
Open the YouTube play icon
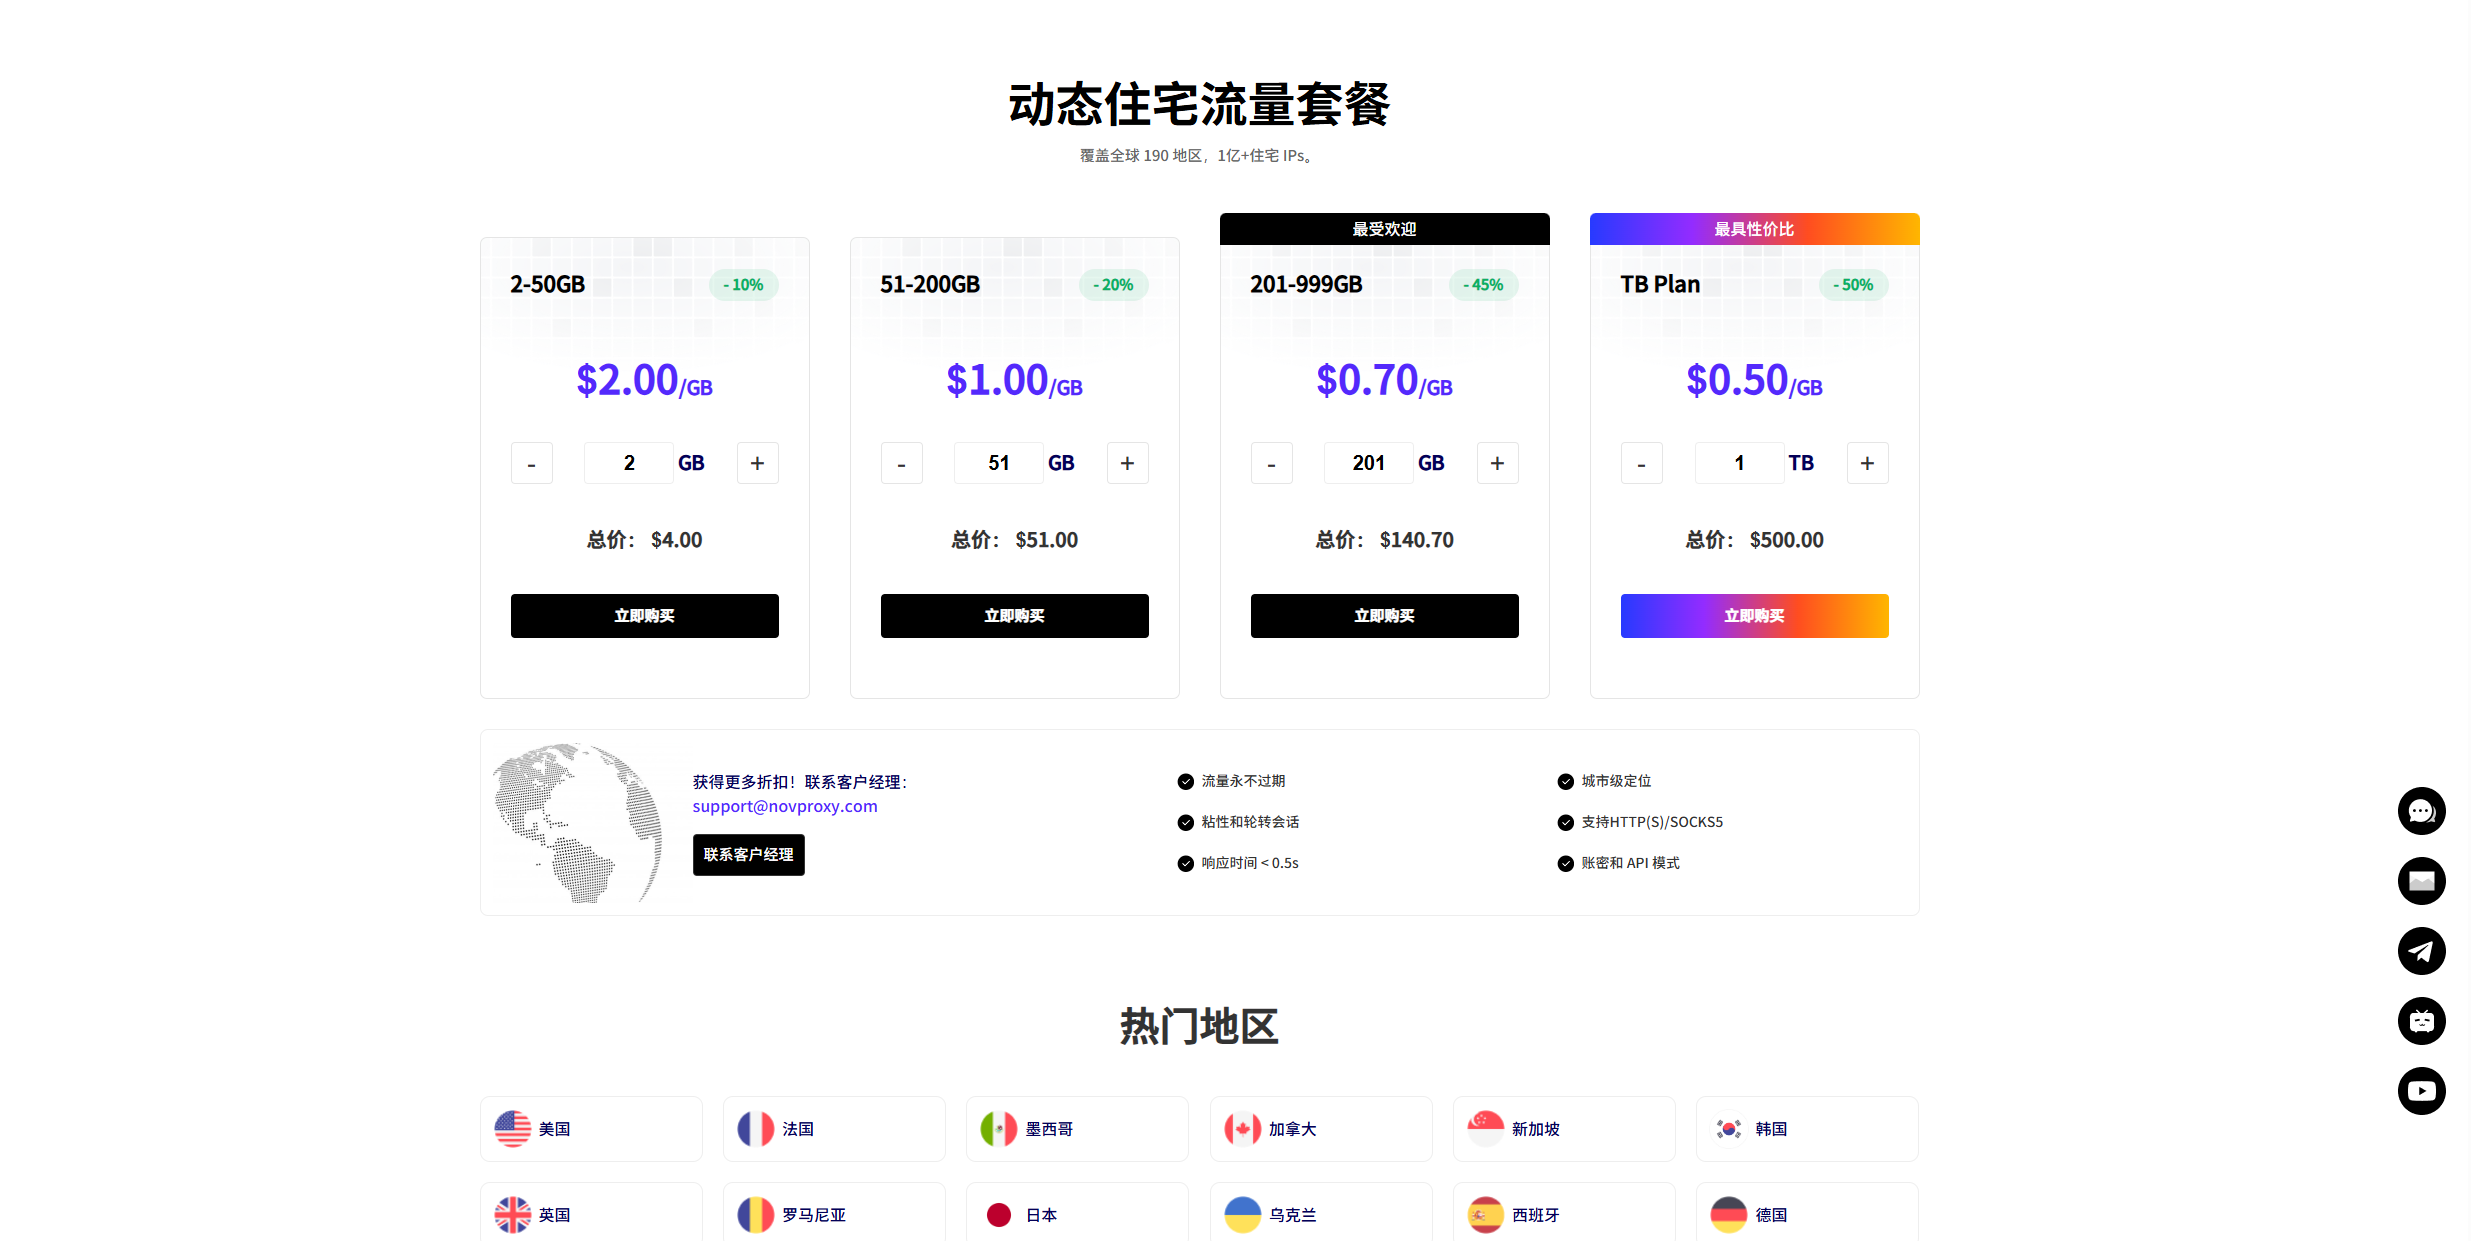click(x=2421, y=1091)
